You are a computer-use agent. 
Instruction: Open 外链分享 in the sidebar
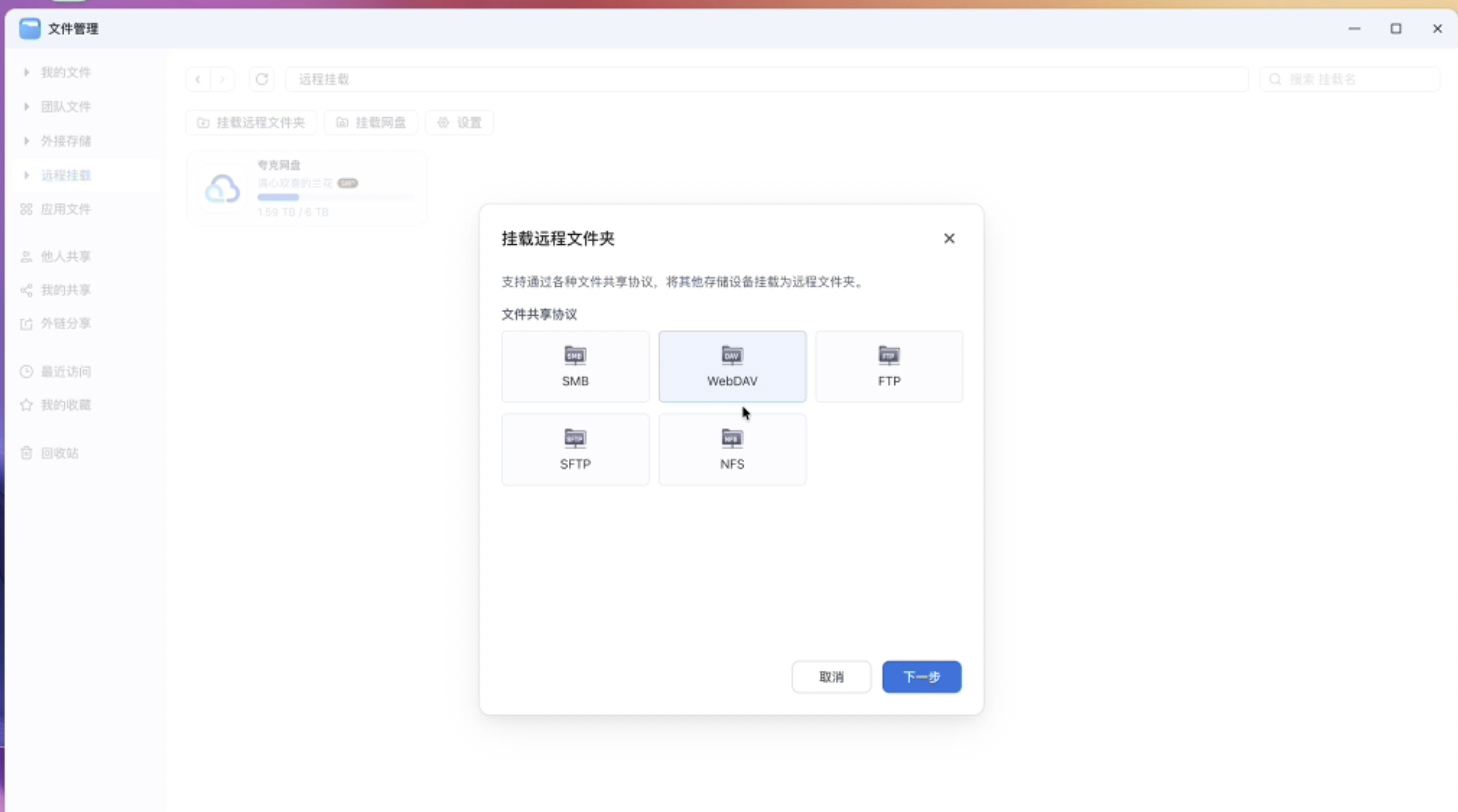65,324
